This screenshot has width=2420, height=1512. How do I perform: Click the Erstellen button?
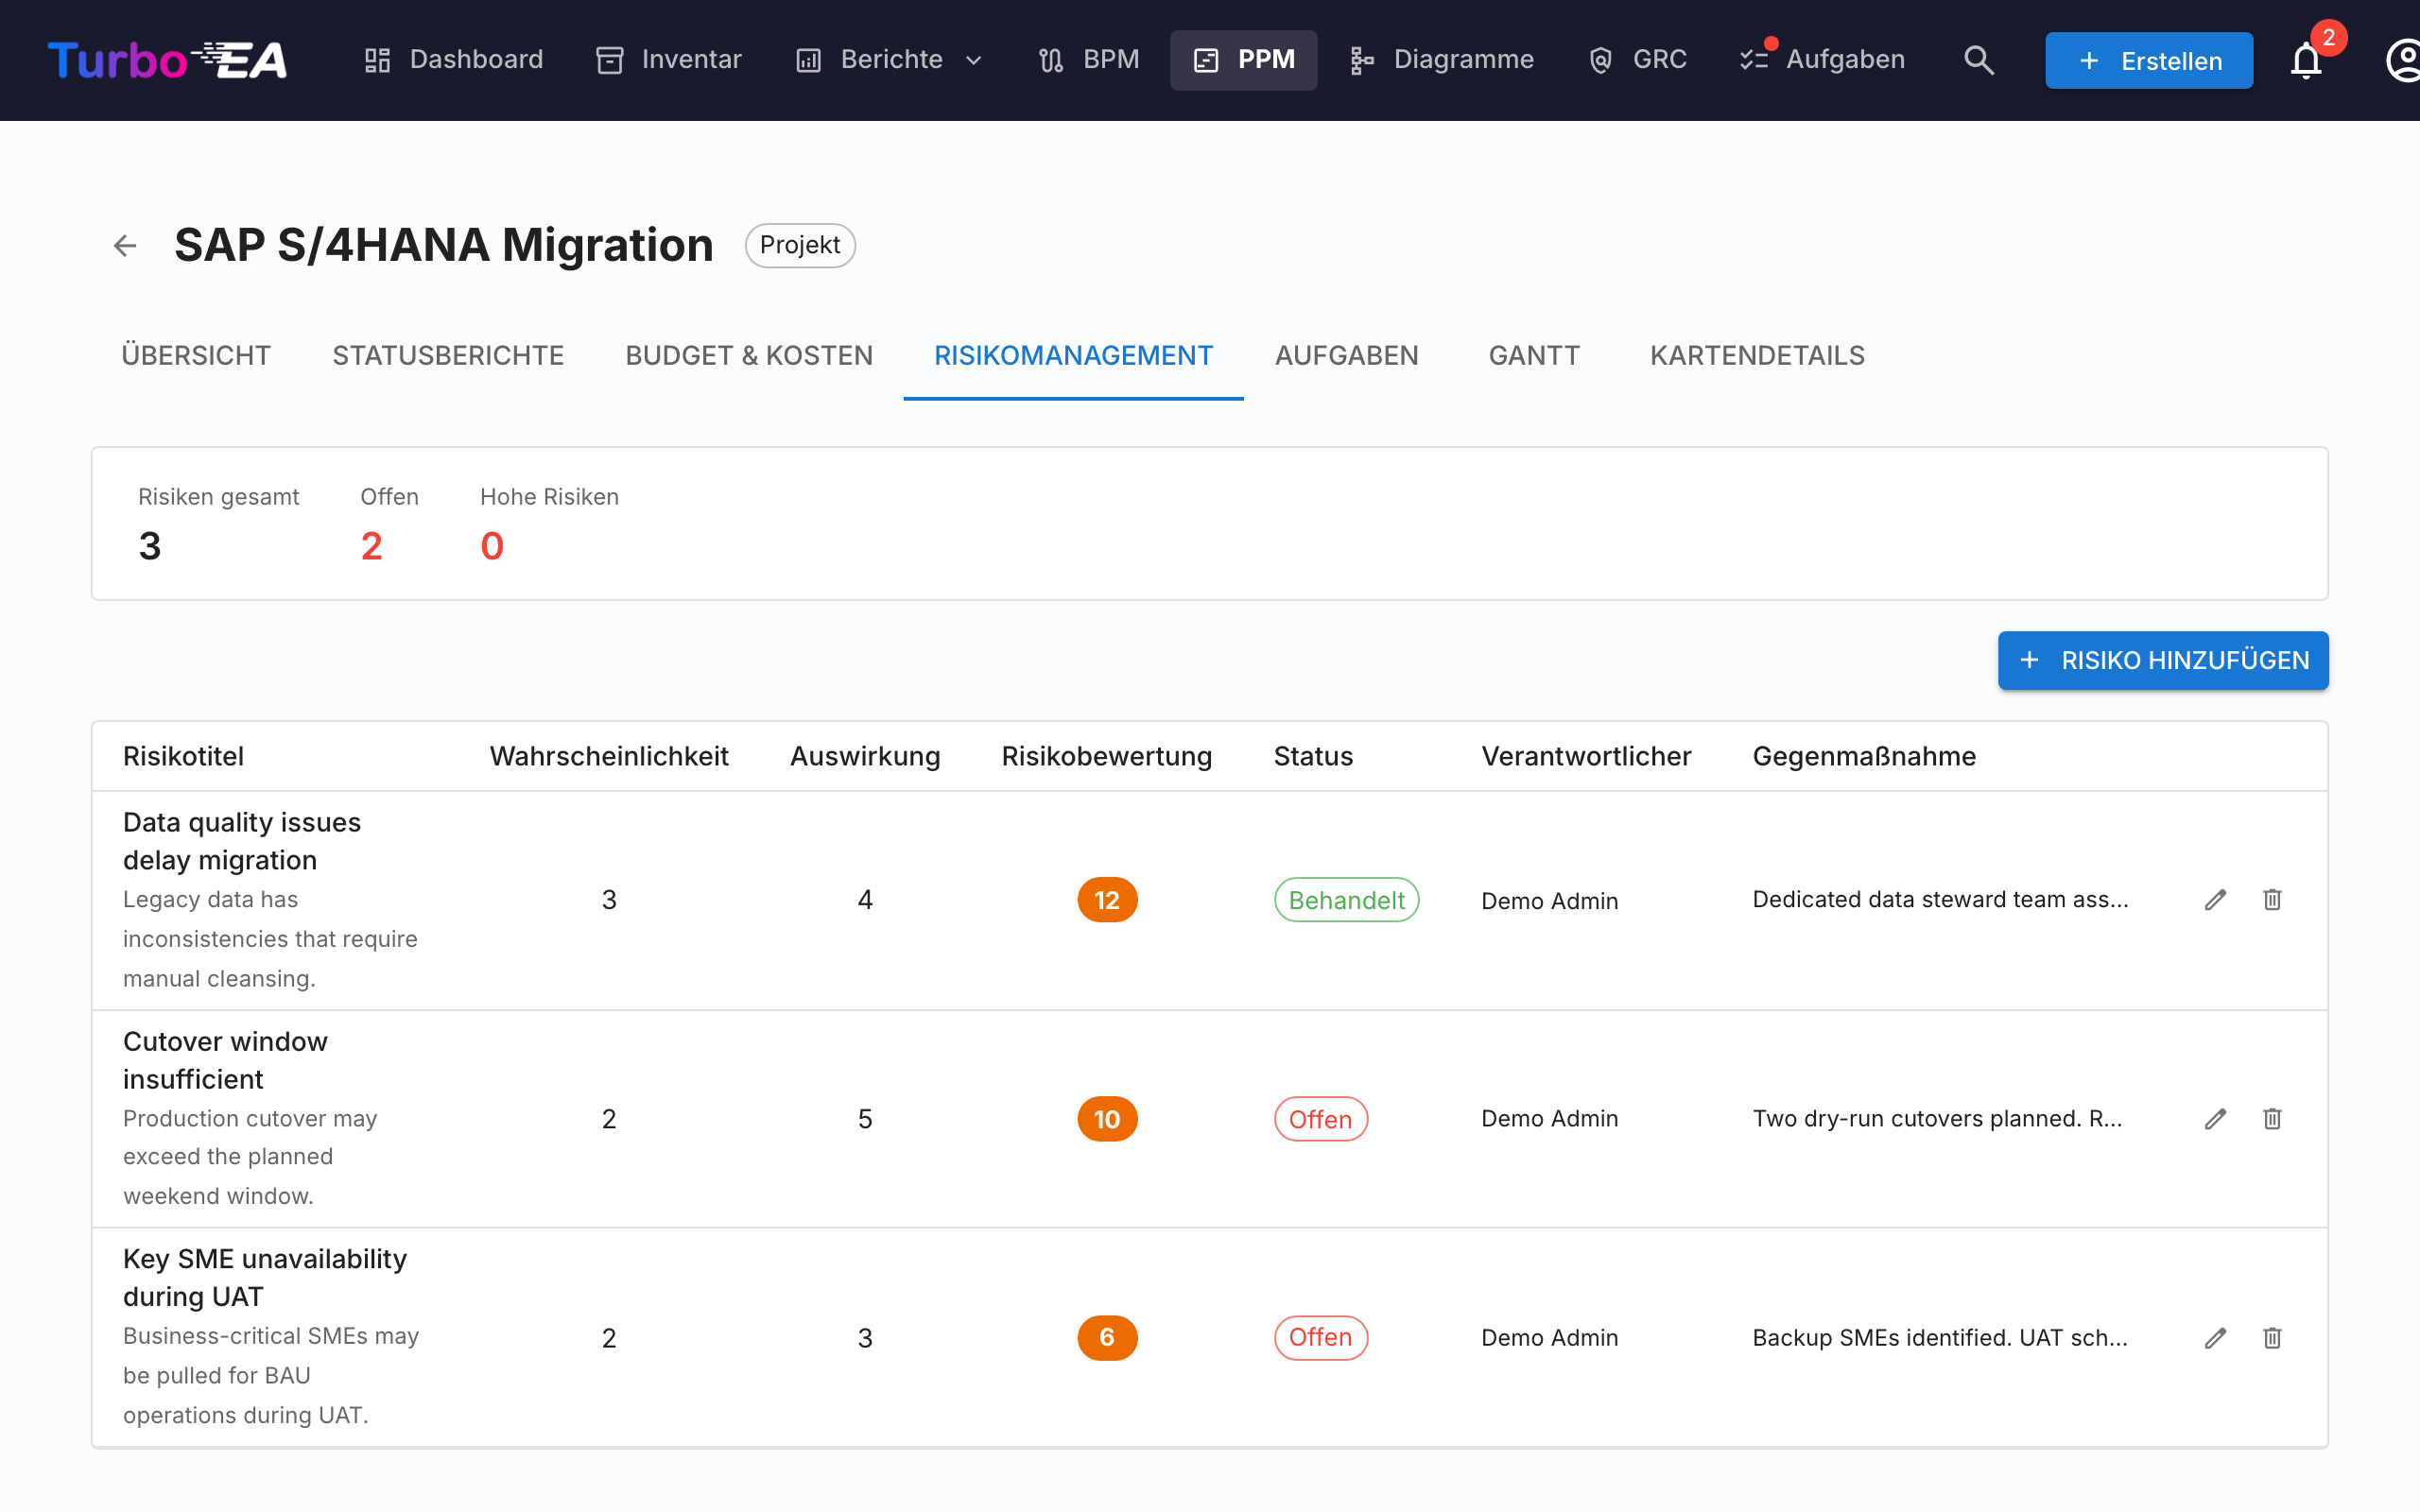click(2149, 61)
